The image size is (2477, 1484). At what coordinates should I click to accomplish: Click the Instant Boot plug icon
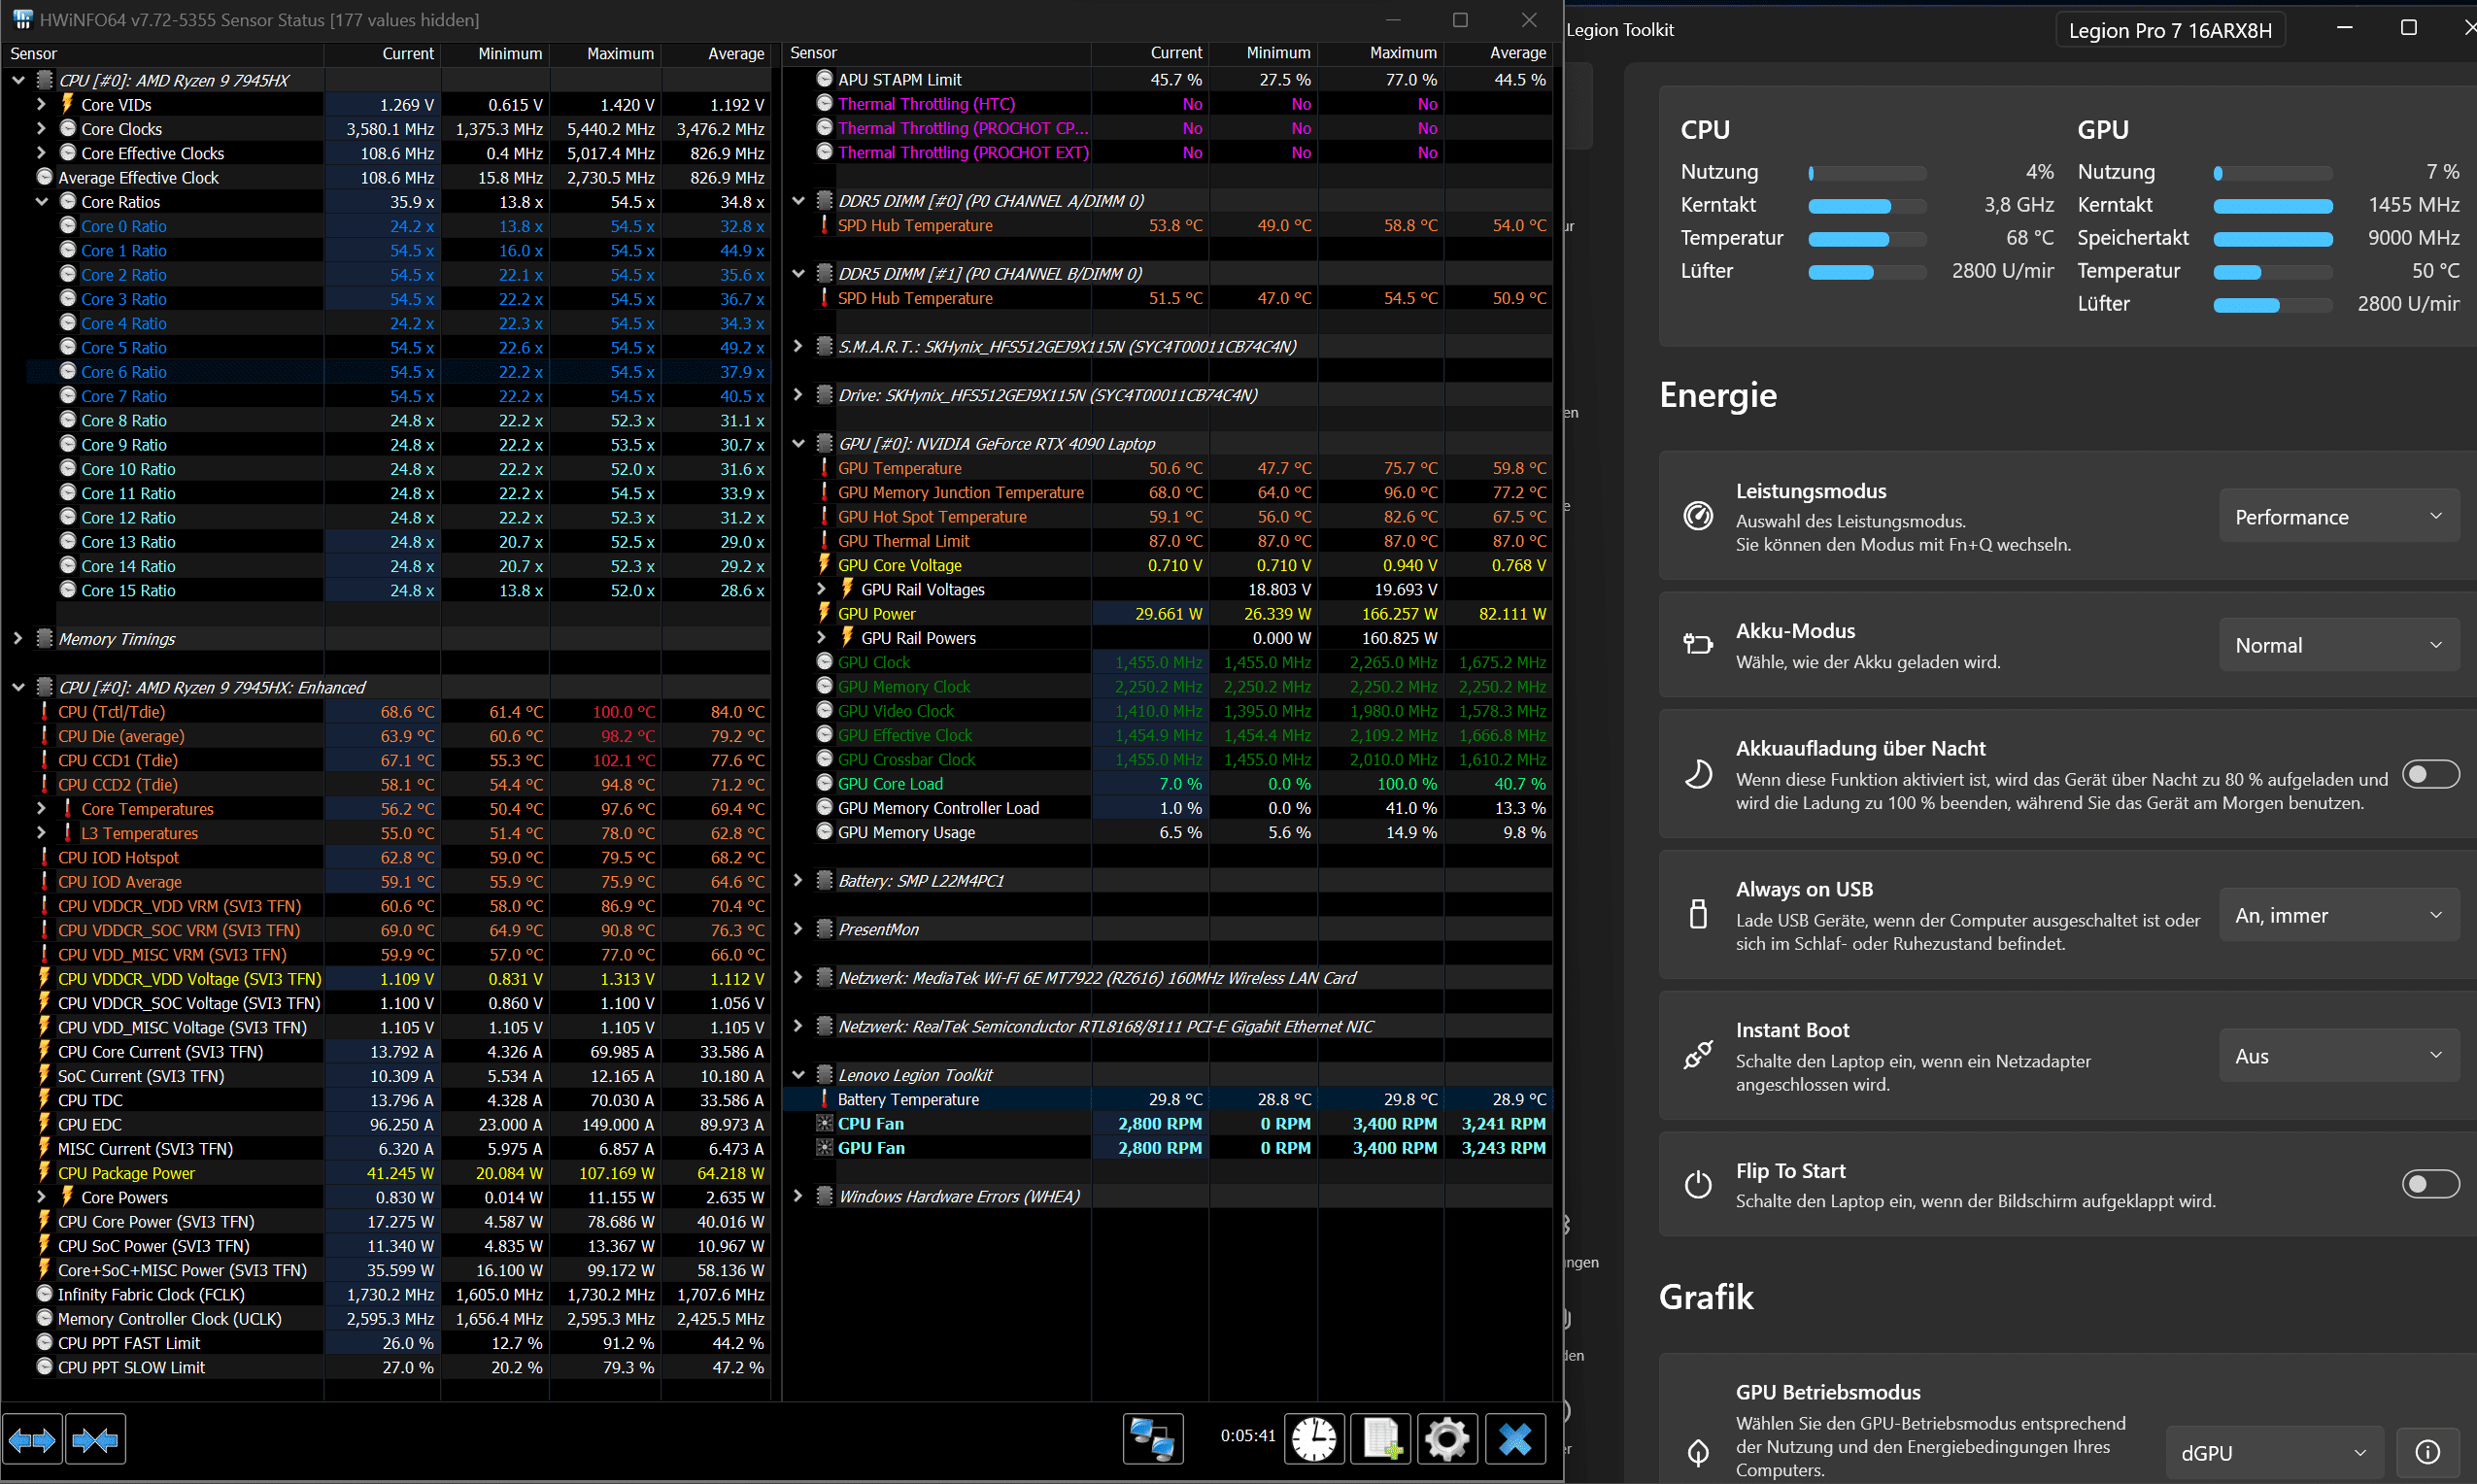click(x=1698, y=1055)
